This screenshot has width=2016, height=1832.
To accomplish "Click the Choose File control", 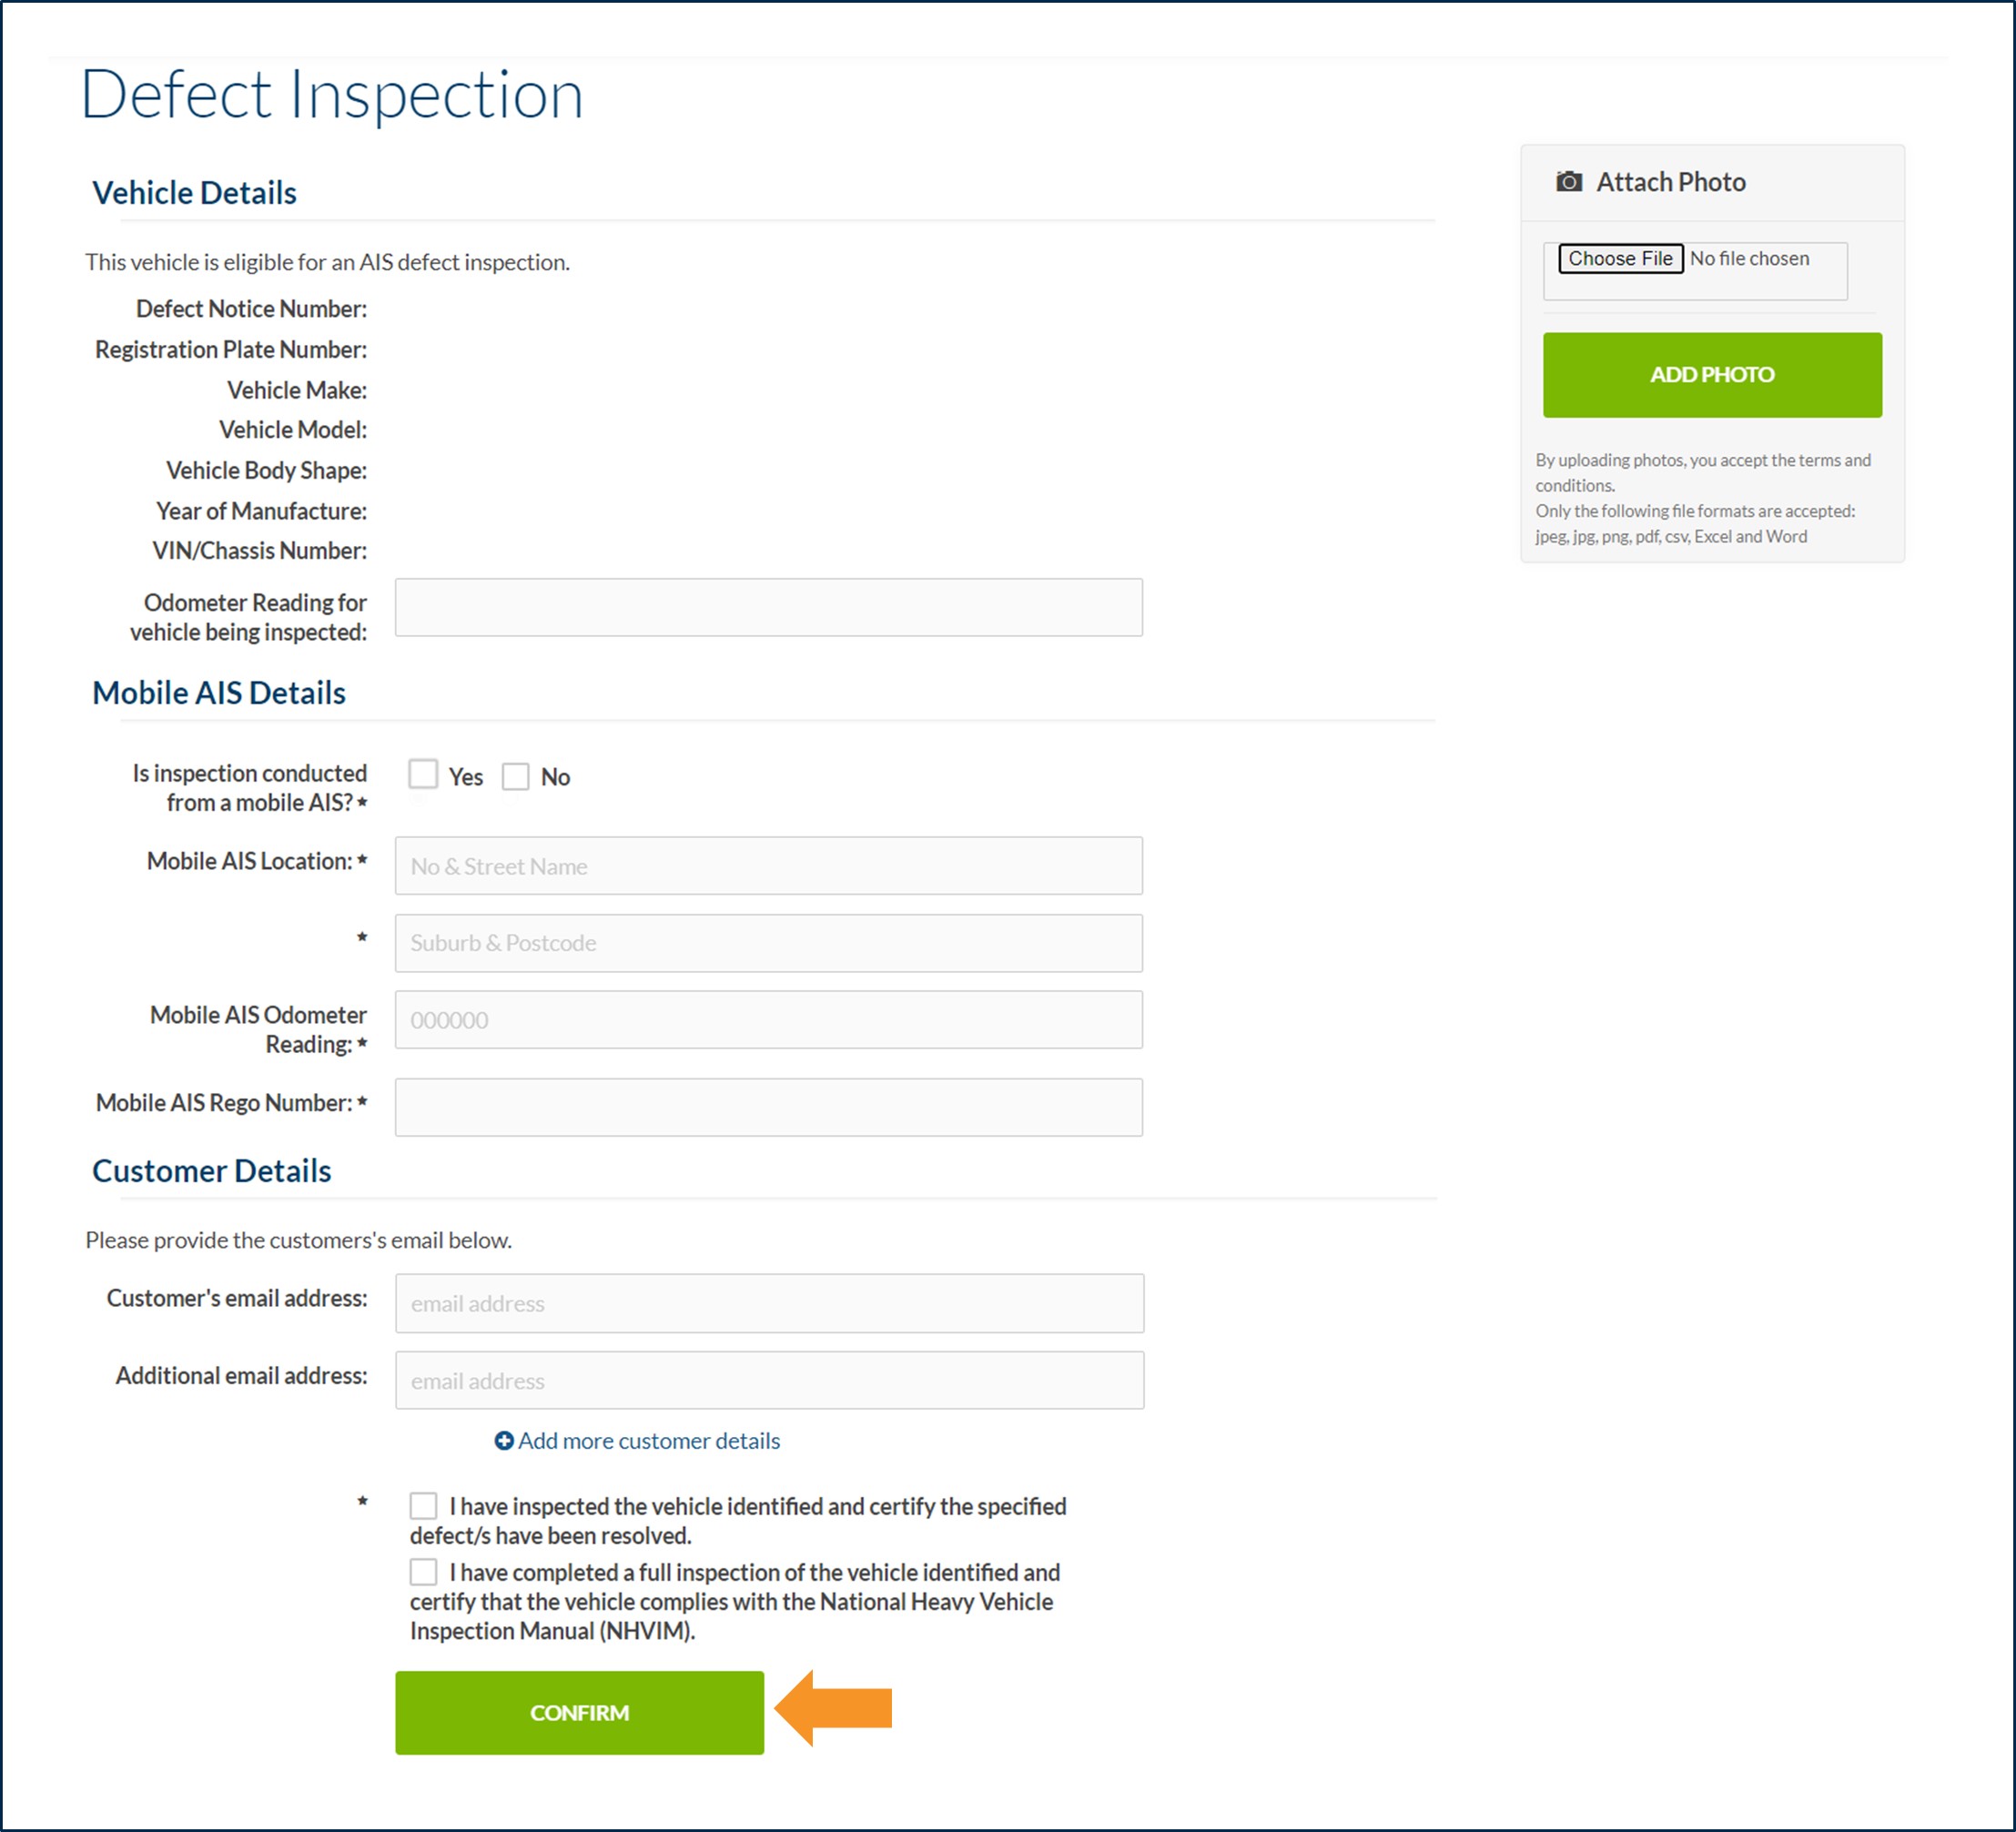I will [1620, 258].
